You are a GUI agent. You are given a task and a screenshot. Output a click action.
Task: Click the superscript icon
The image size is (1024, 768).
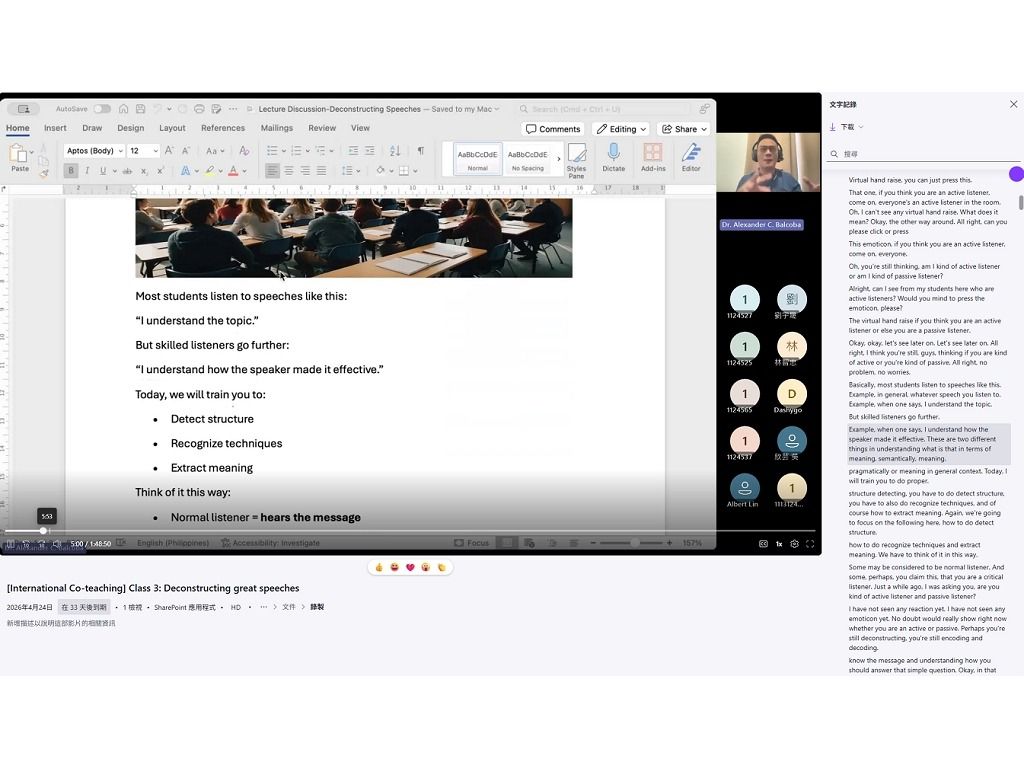point(160,171)
